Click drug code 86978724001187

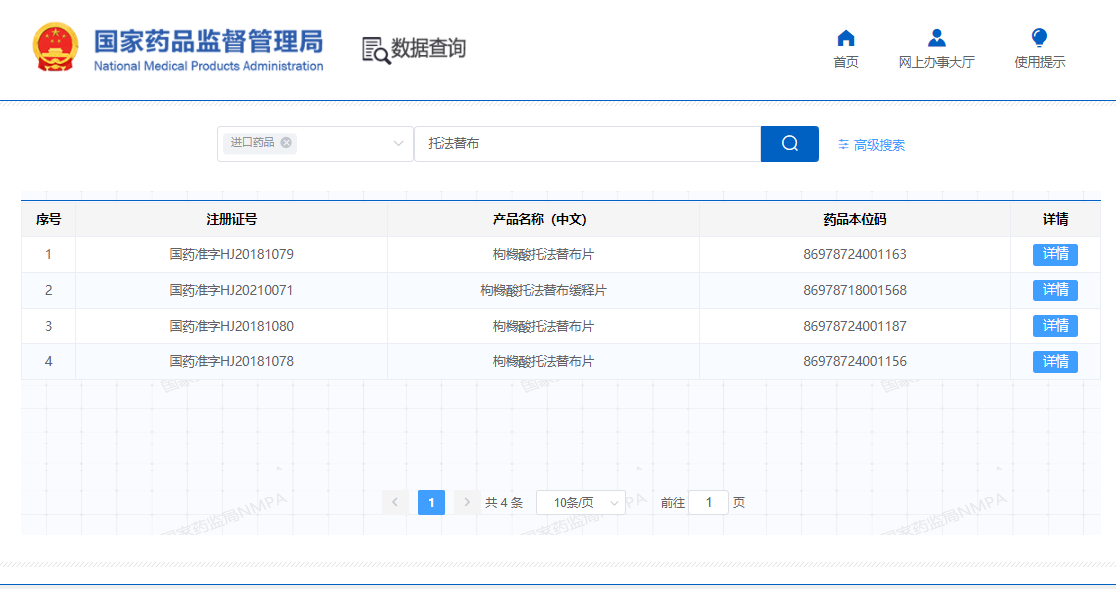click(x=855, y=326)
